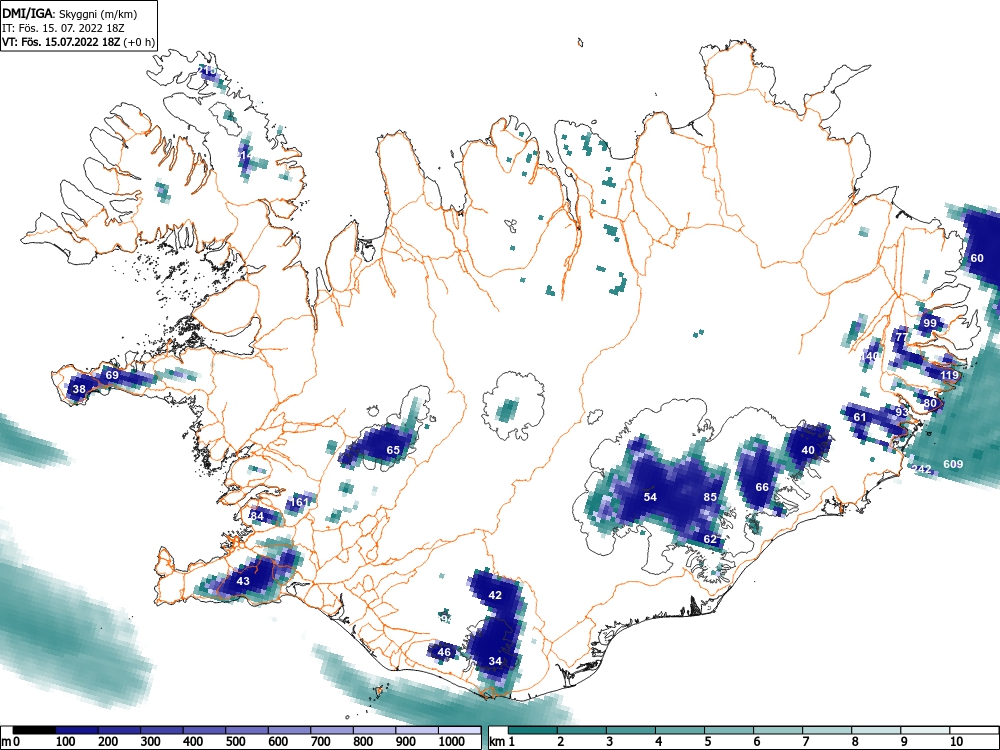Viewport: 1000px width, 750px height.
Task: Click the legend swatch between 3 and 4 km
Action: click(x=631, y=730)
